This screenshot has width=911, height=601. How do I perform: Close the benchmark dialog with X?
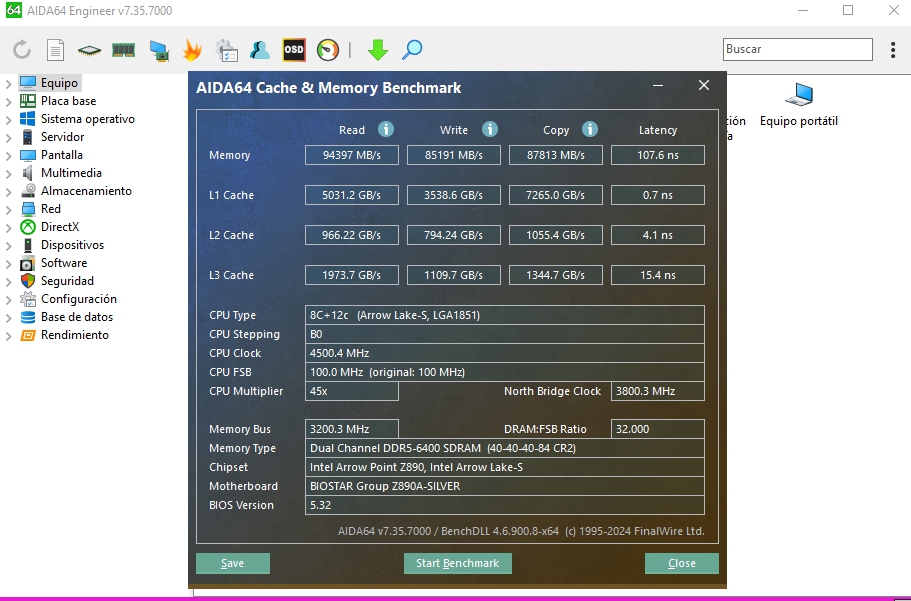coord(704,85)
